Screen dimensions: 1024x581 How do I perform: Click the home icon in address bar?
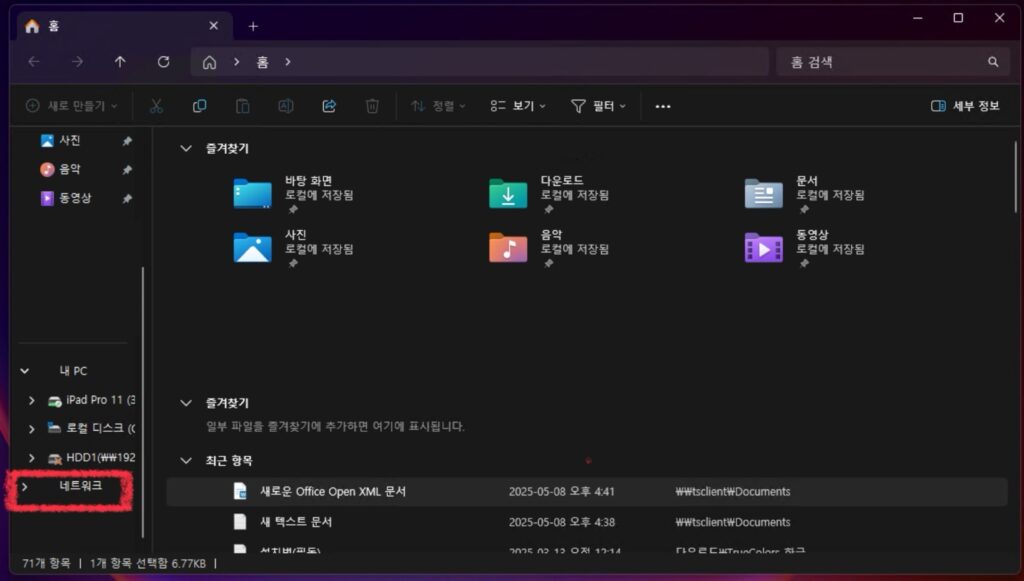click(x=209, y=62)
